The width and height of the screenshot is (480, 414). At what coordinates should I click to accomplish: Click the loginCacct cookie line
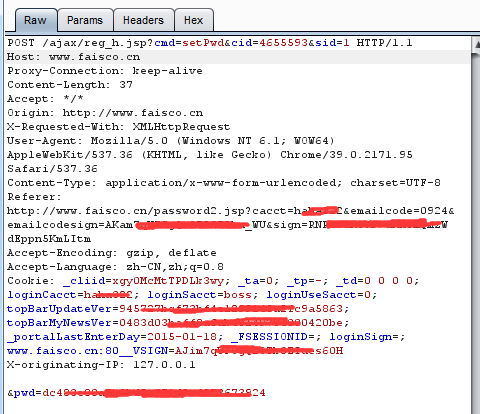(x=192, y=295)
